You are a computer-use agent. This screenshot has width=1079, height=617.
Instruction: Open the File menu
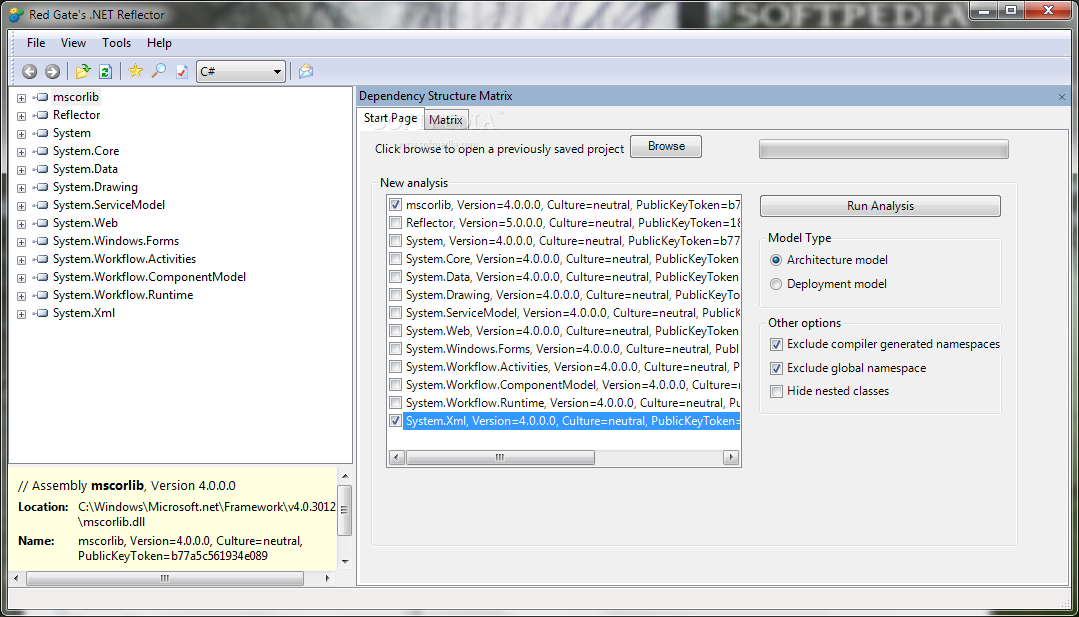[x=36, y=43]
